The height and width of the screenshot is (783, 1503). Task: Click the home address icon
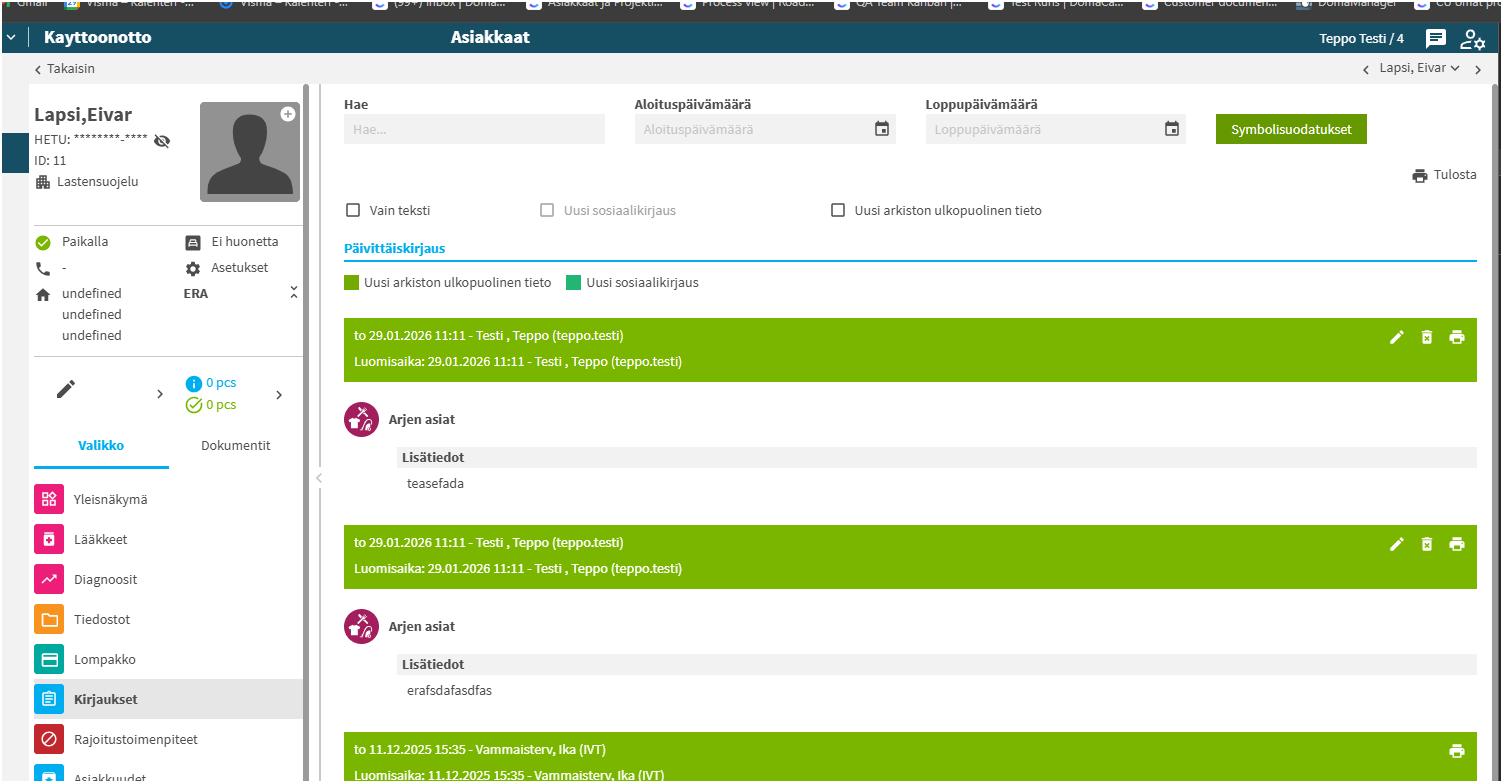(x=43, y=294)
